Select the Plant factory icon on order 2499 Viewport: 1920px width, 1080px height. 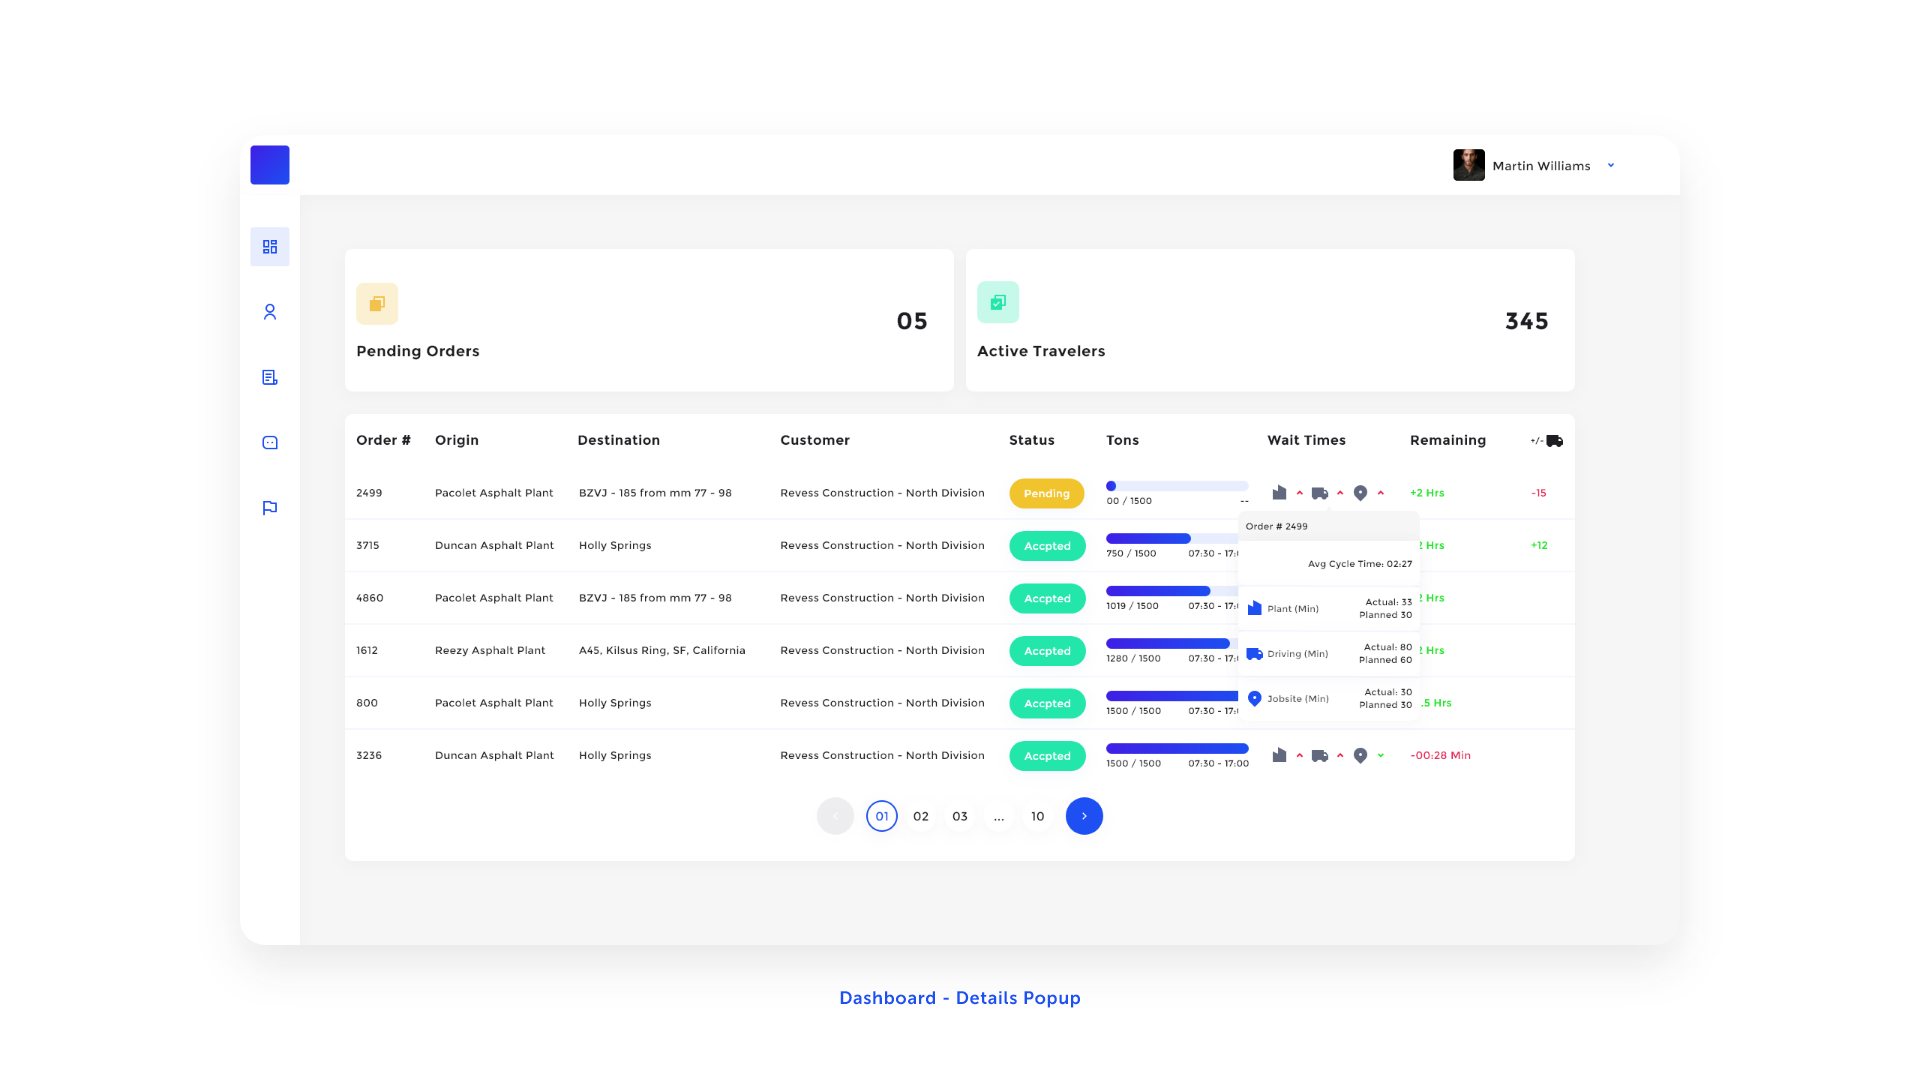tap(1279, 493)
